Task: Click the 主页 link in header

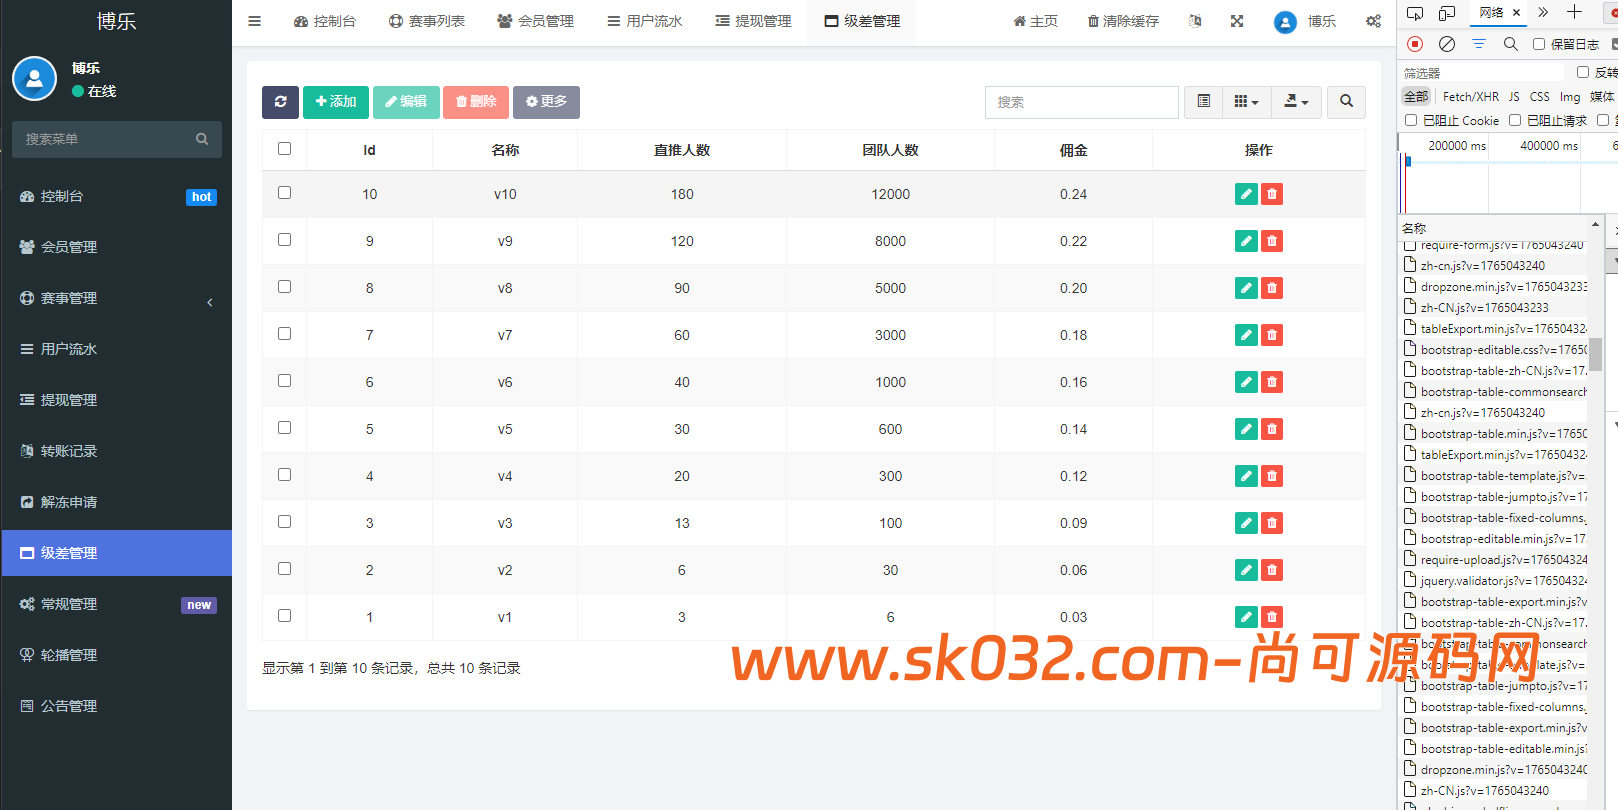Action: [x=1035, y=21]
